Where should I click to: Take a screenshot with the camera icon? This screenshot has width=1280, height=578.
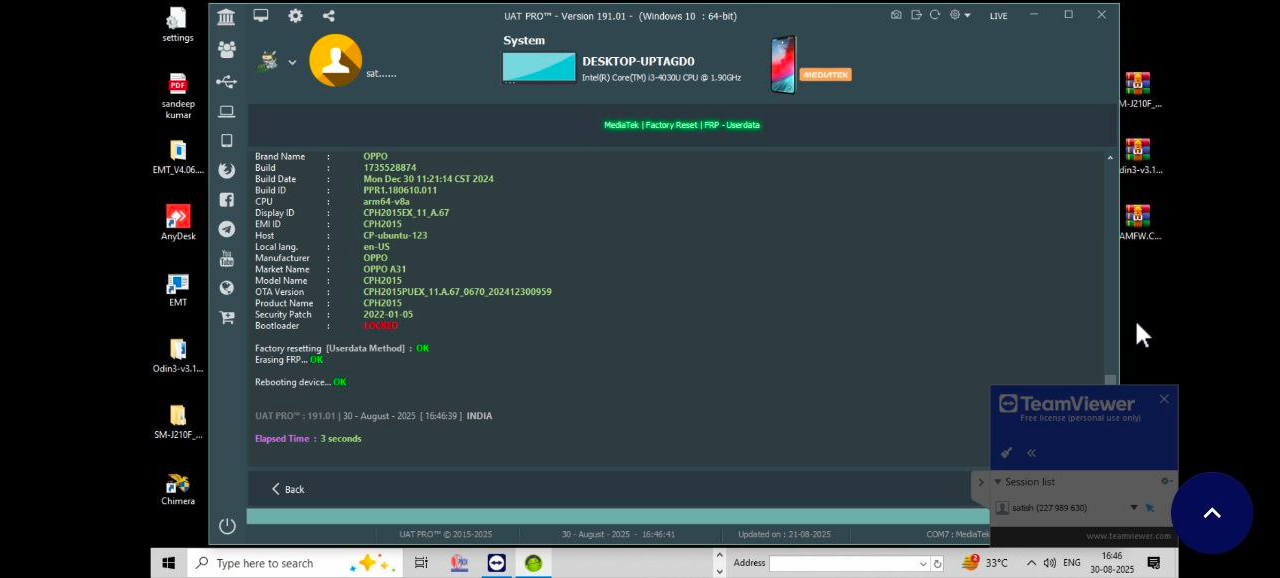point(896,15)
